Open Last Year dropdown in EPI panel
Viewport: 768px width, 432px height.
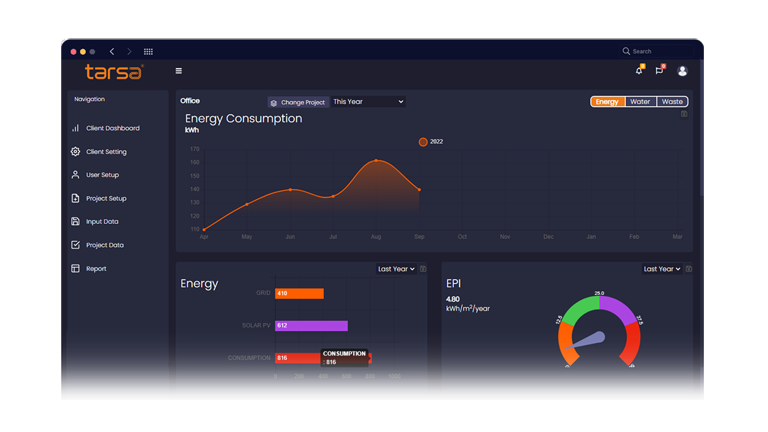click(661, 269)
